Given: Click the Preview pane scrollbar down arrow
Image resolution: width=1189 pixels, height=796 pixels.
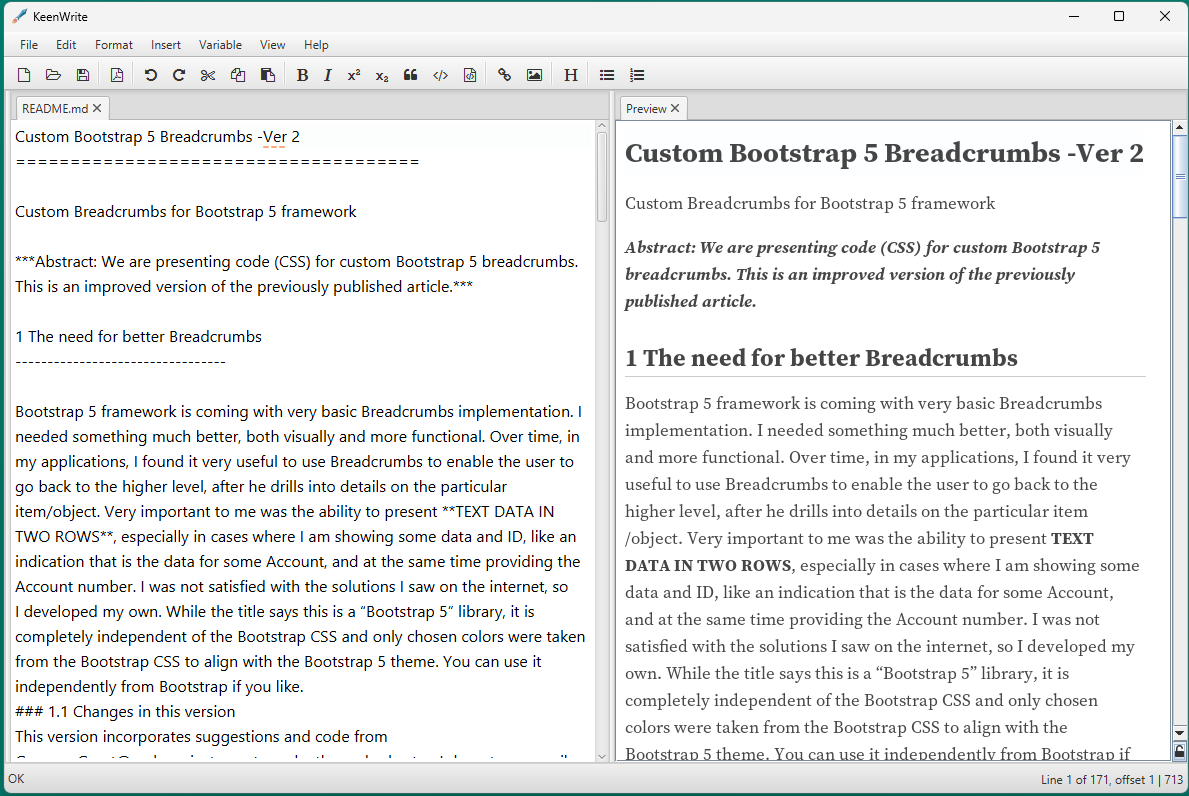Looking at the screenshot, I should coord(1179,732).
